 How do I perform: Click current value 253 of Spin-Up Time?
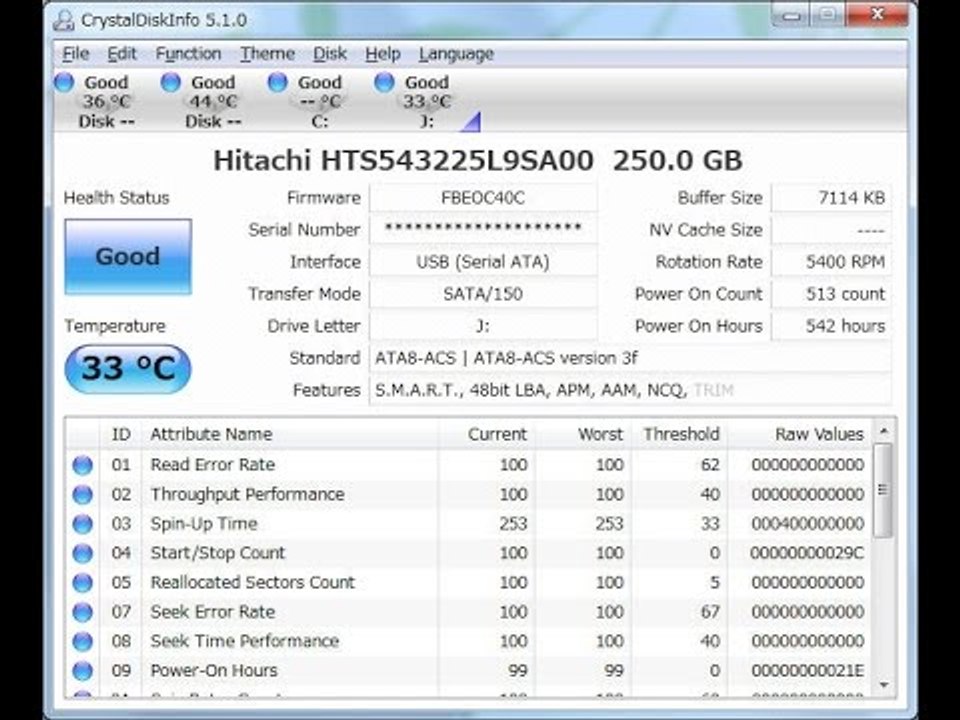pyautogui.click(x=513, y=524)
